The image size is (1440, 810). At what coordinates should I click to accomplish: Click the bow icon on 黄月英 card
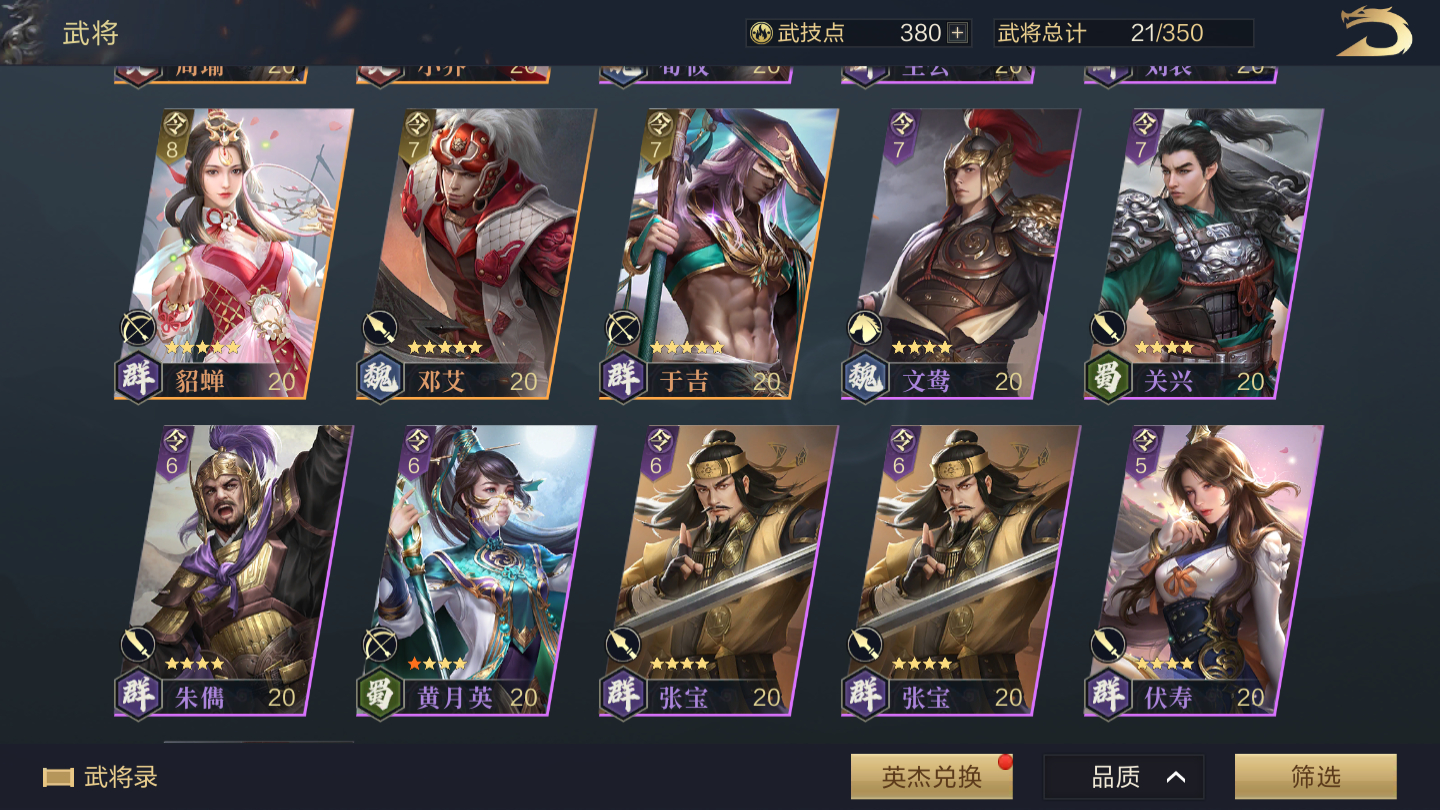point(380,644)
